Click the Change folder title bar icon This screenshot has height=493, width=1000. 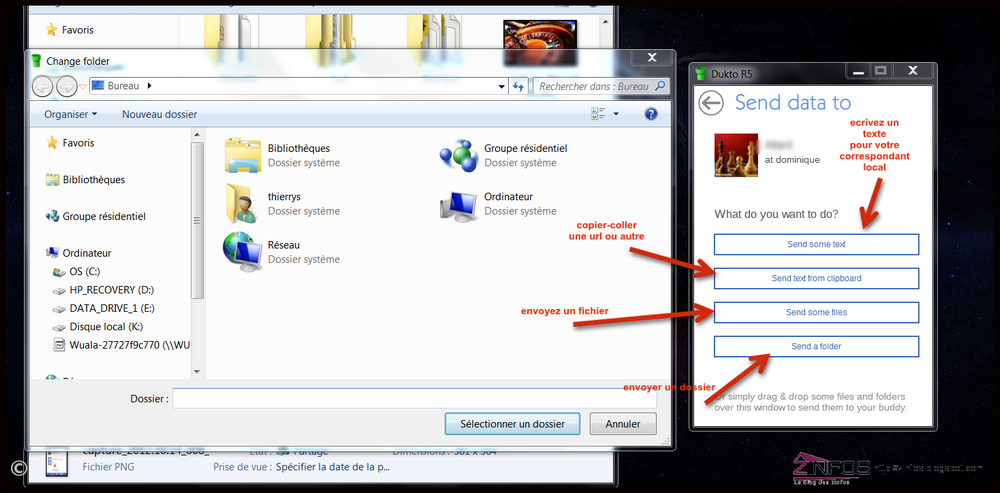click(x=36, y=61)
